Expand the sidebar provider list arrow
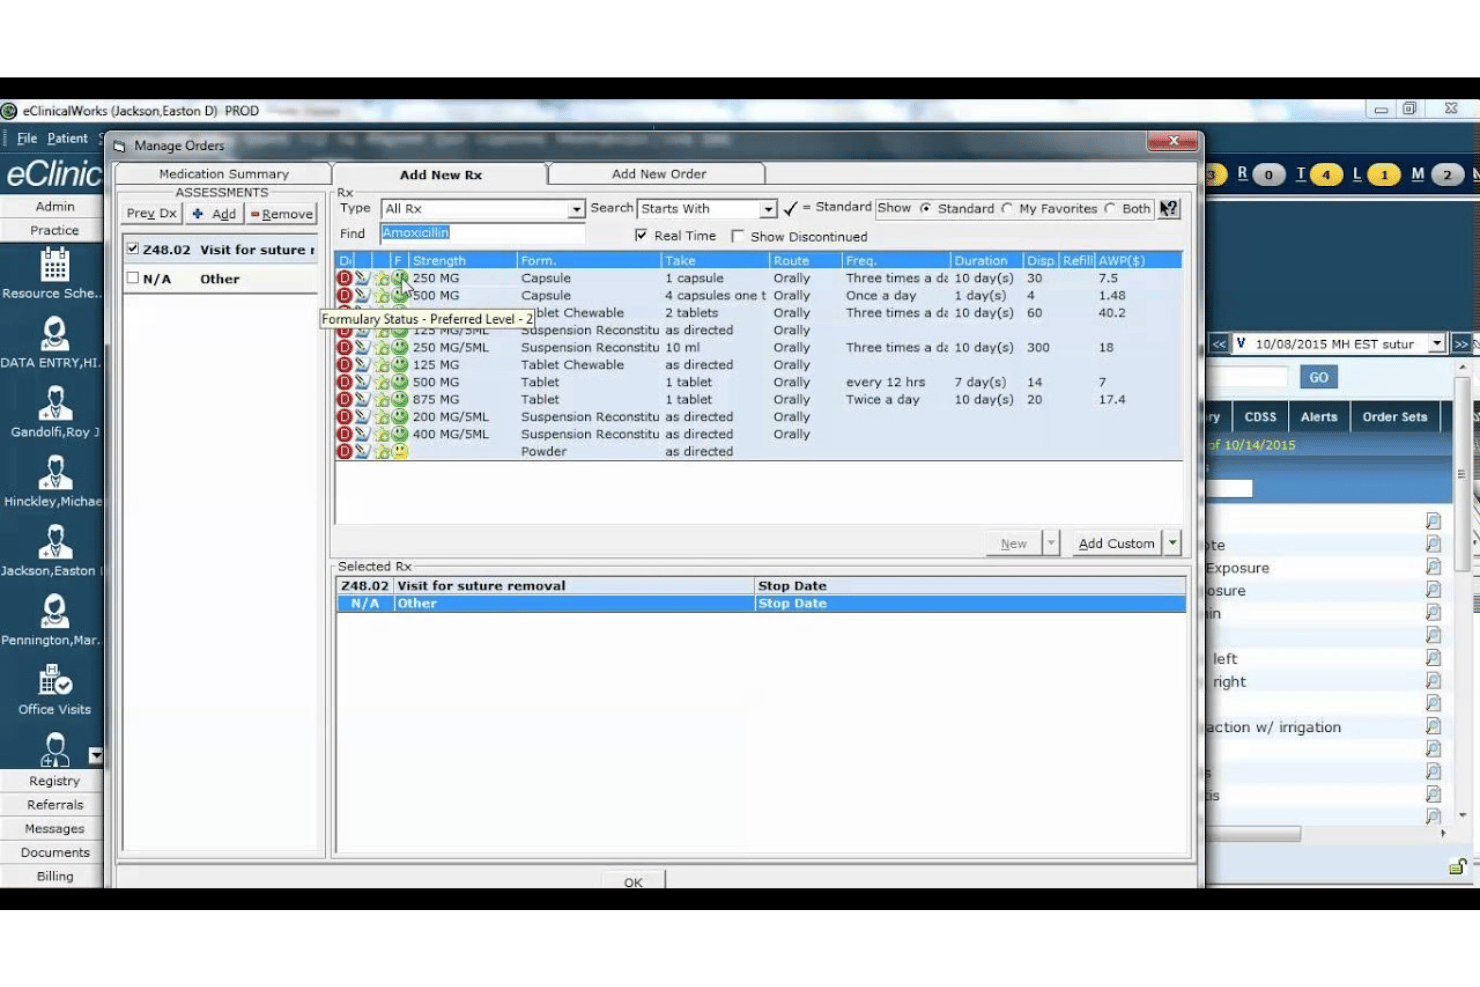The height and width of the screenshot is (987, 1480). (95, 755)
